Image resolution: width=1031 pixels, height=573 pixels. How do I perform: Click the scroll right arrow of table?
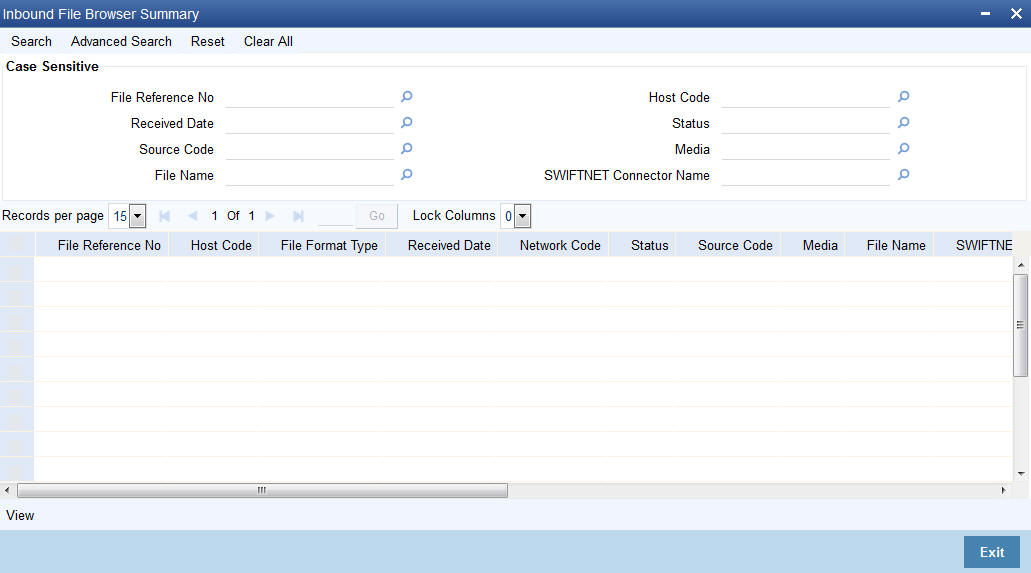click(1003, 490)
